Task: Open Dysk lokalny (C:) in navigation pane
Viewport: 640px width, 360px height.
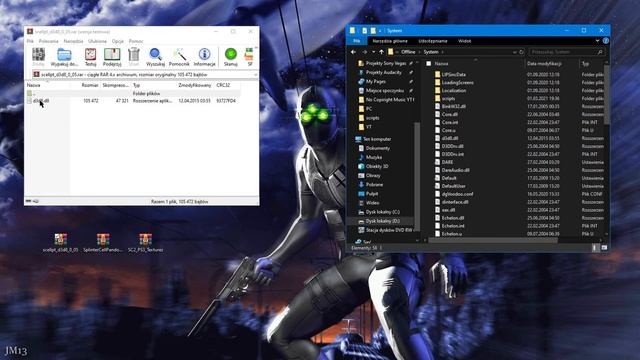Action: coord(383,212)
